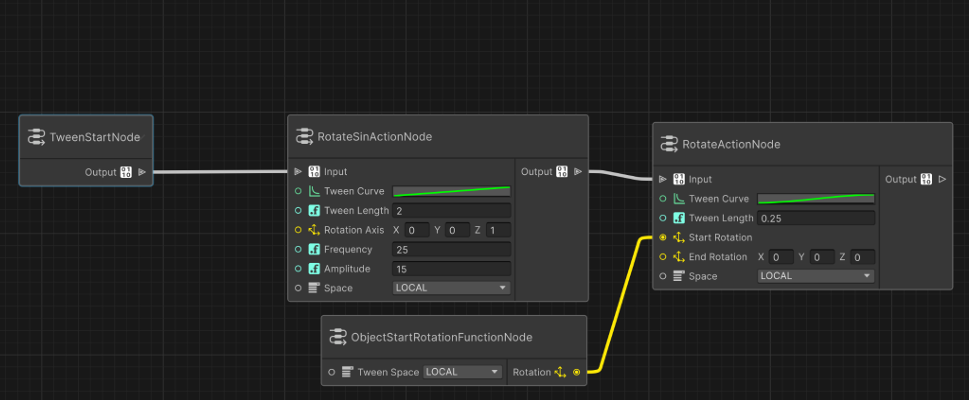This screenshot has height=400, width=969.
Task: Click RotateActionNode Output flow arrow port
Action: [x=942, y=179]
